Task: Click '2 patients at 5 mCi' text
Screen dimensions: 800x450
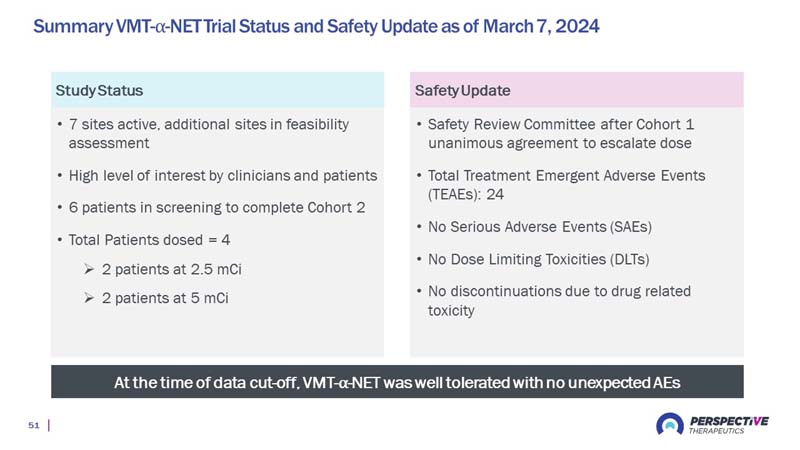Action: pyautogui.click(x=165, y=298)
